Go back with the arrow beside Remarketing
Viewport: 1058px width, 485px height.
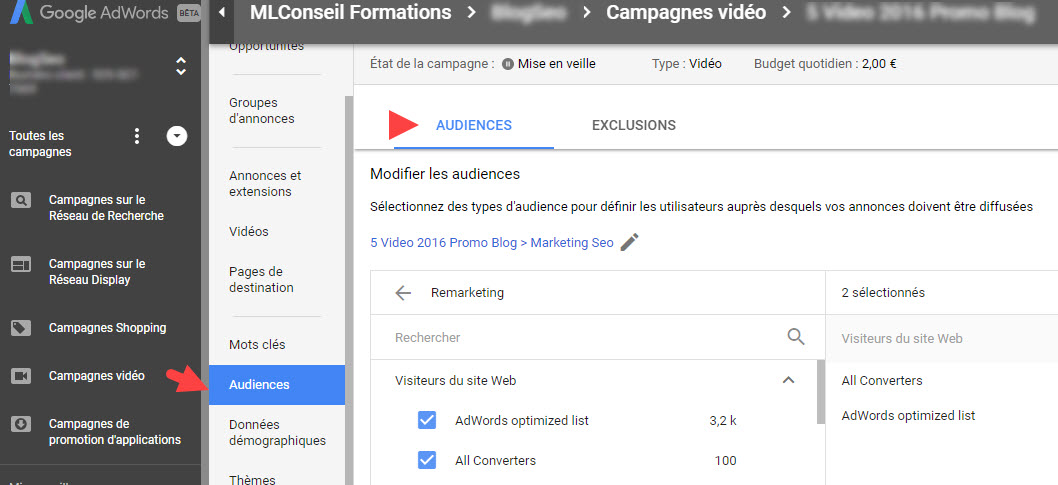point(403,293)
